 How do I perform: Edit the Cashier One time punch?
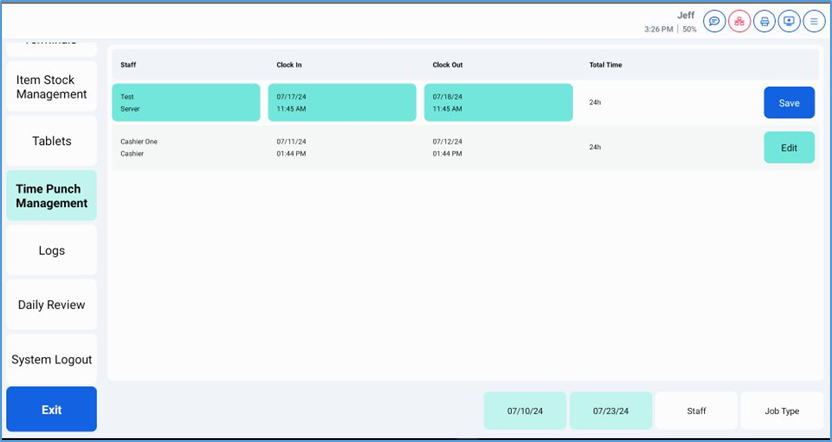tap(789, 148)
